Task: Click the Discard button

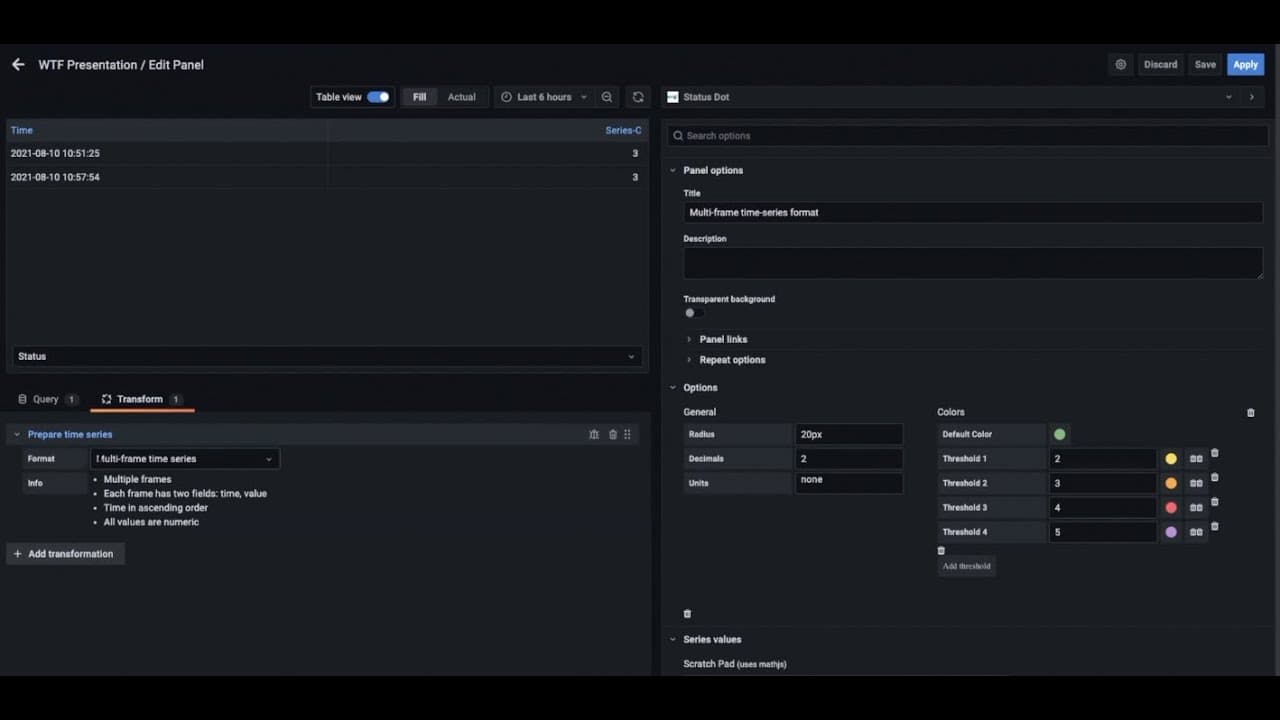Action: click(x=1160, y=64)
